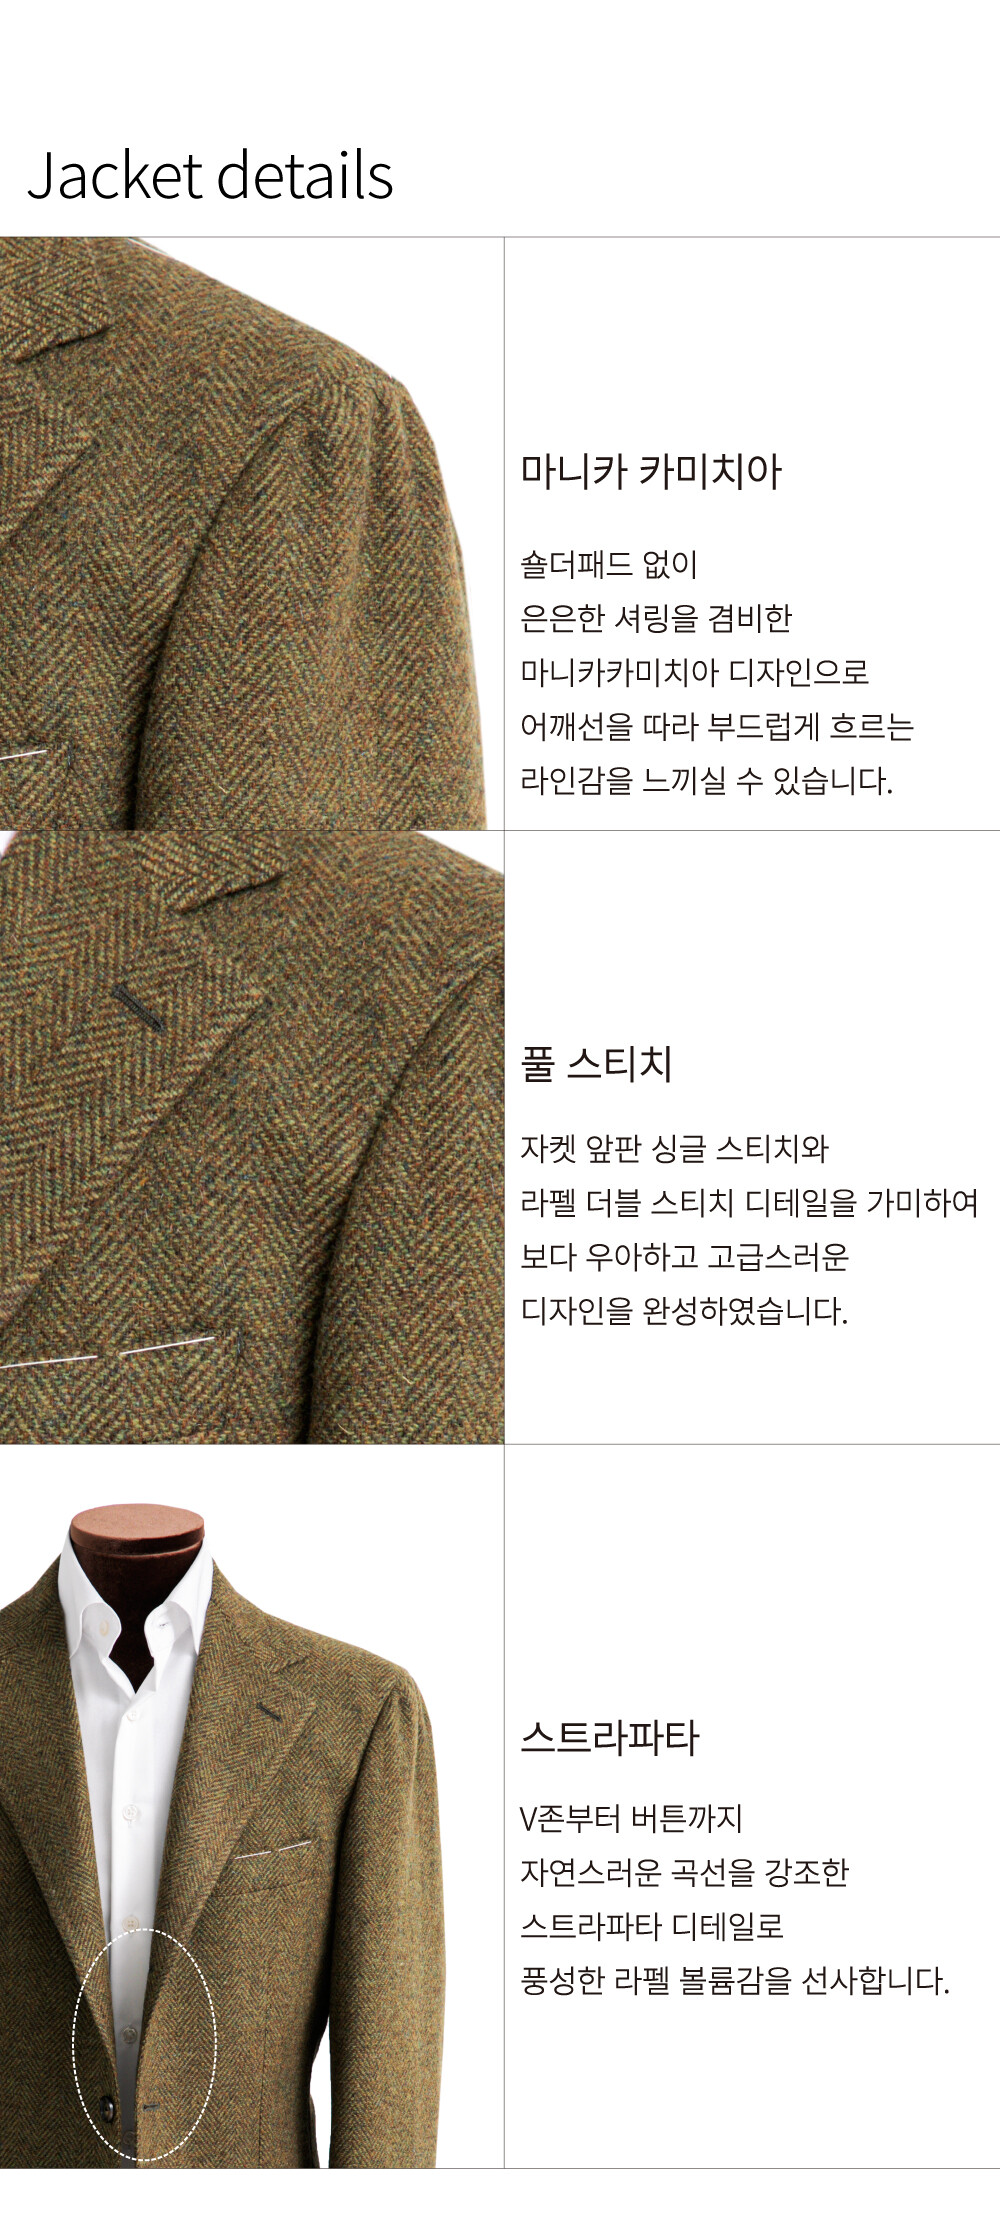Open the lapel stitch close-up photo
The image size is (1000, 2221).
pyautogui.click(x=251, y=1137)
